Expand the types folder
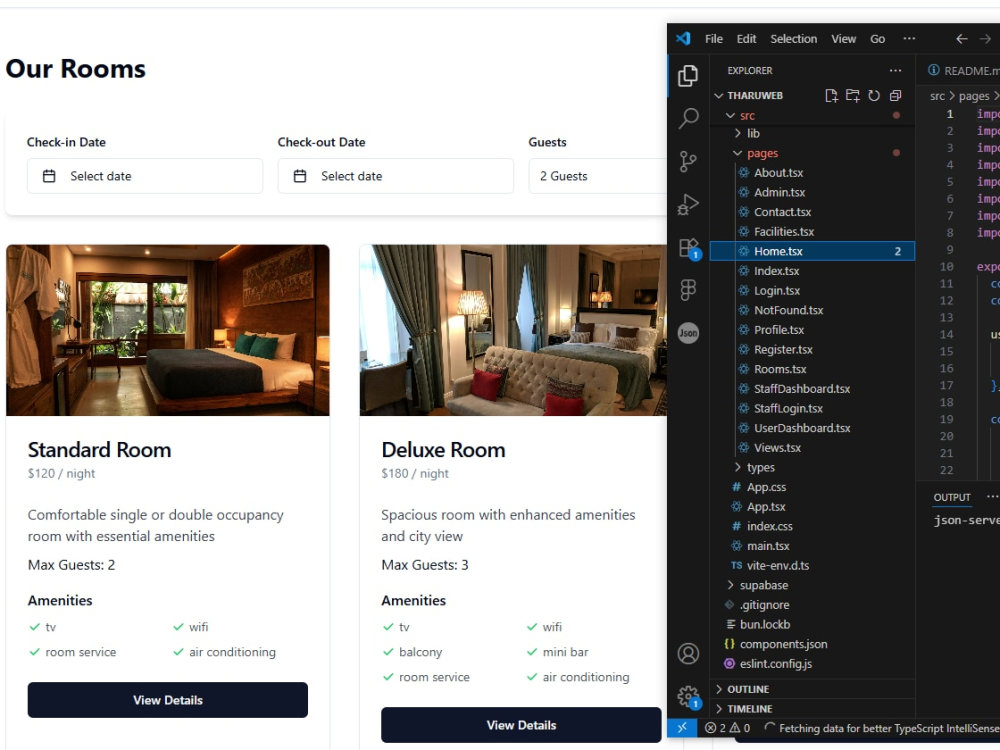1000x750 pixels. coord(760,467)
